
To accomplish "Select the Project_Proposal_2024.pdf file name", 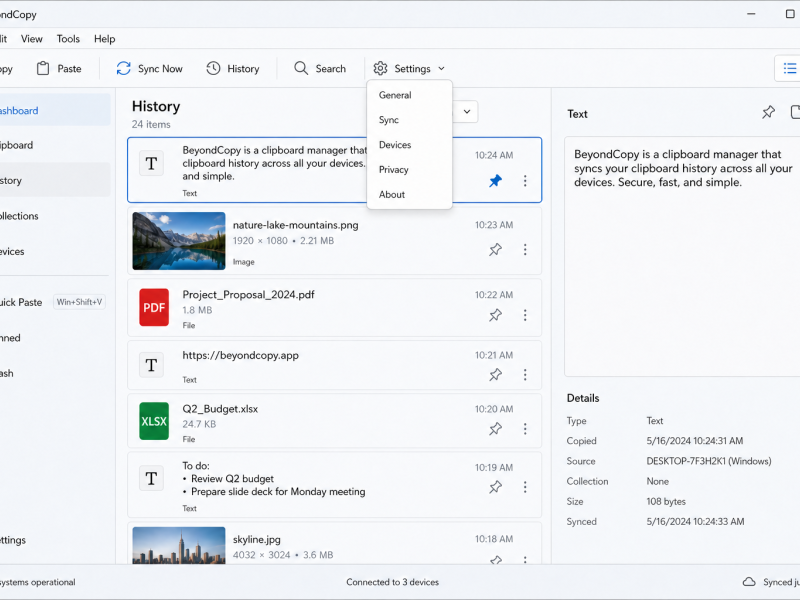I will tap(248, 295).
